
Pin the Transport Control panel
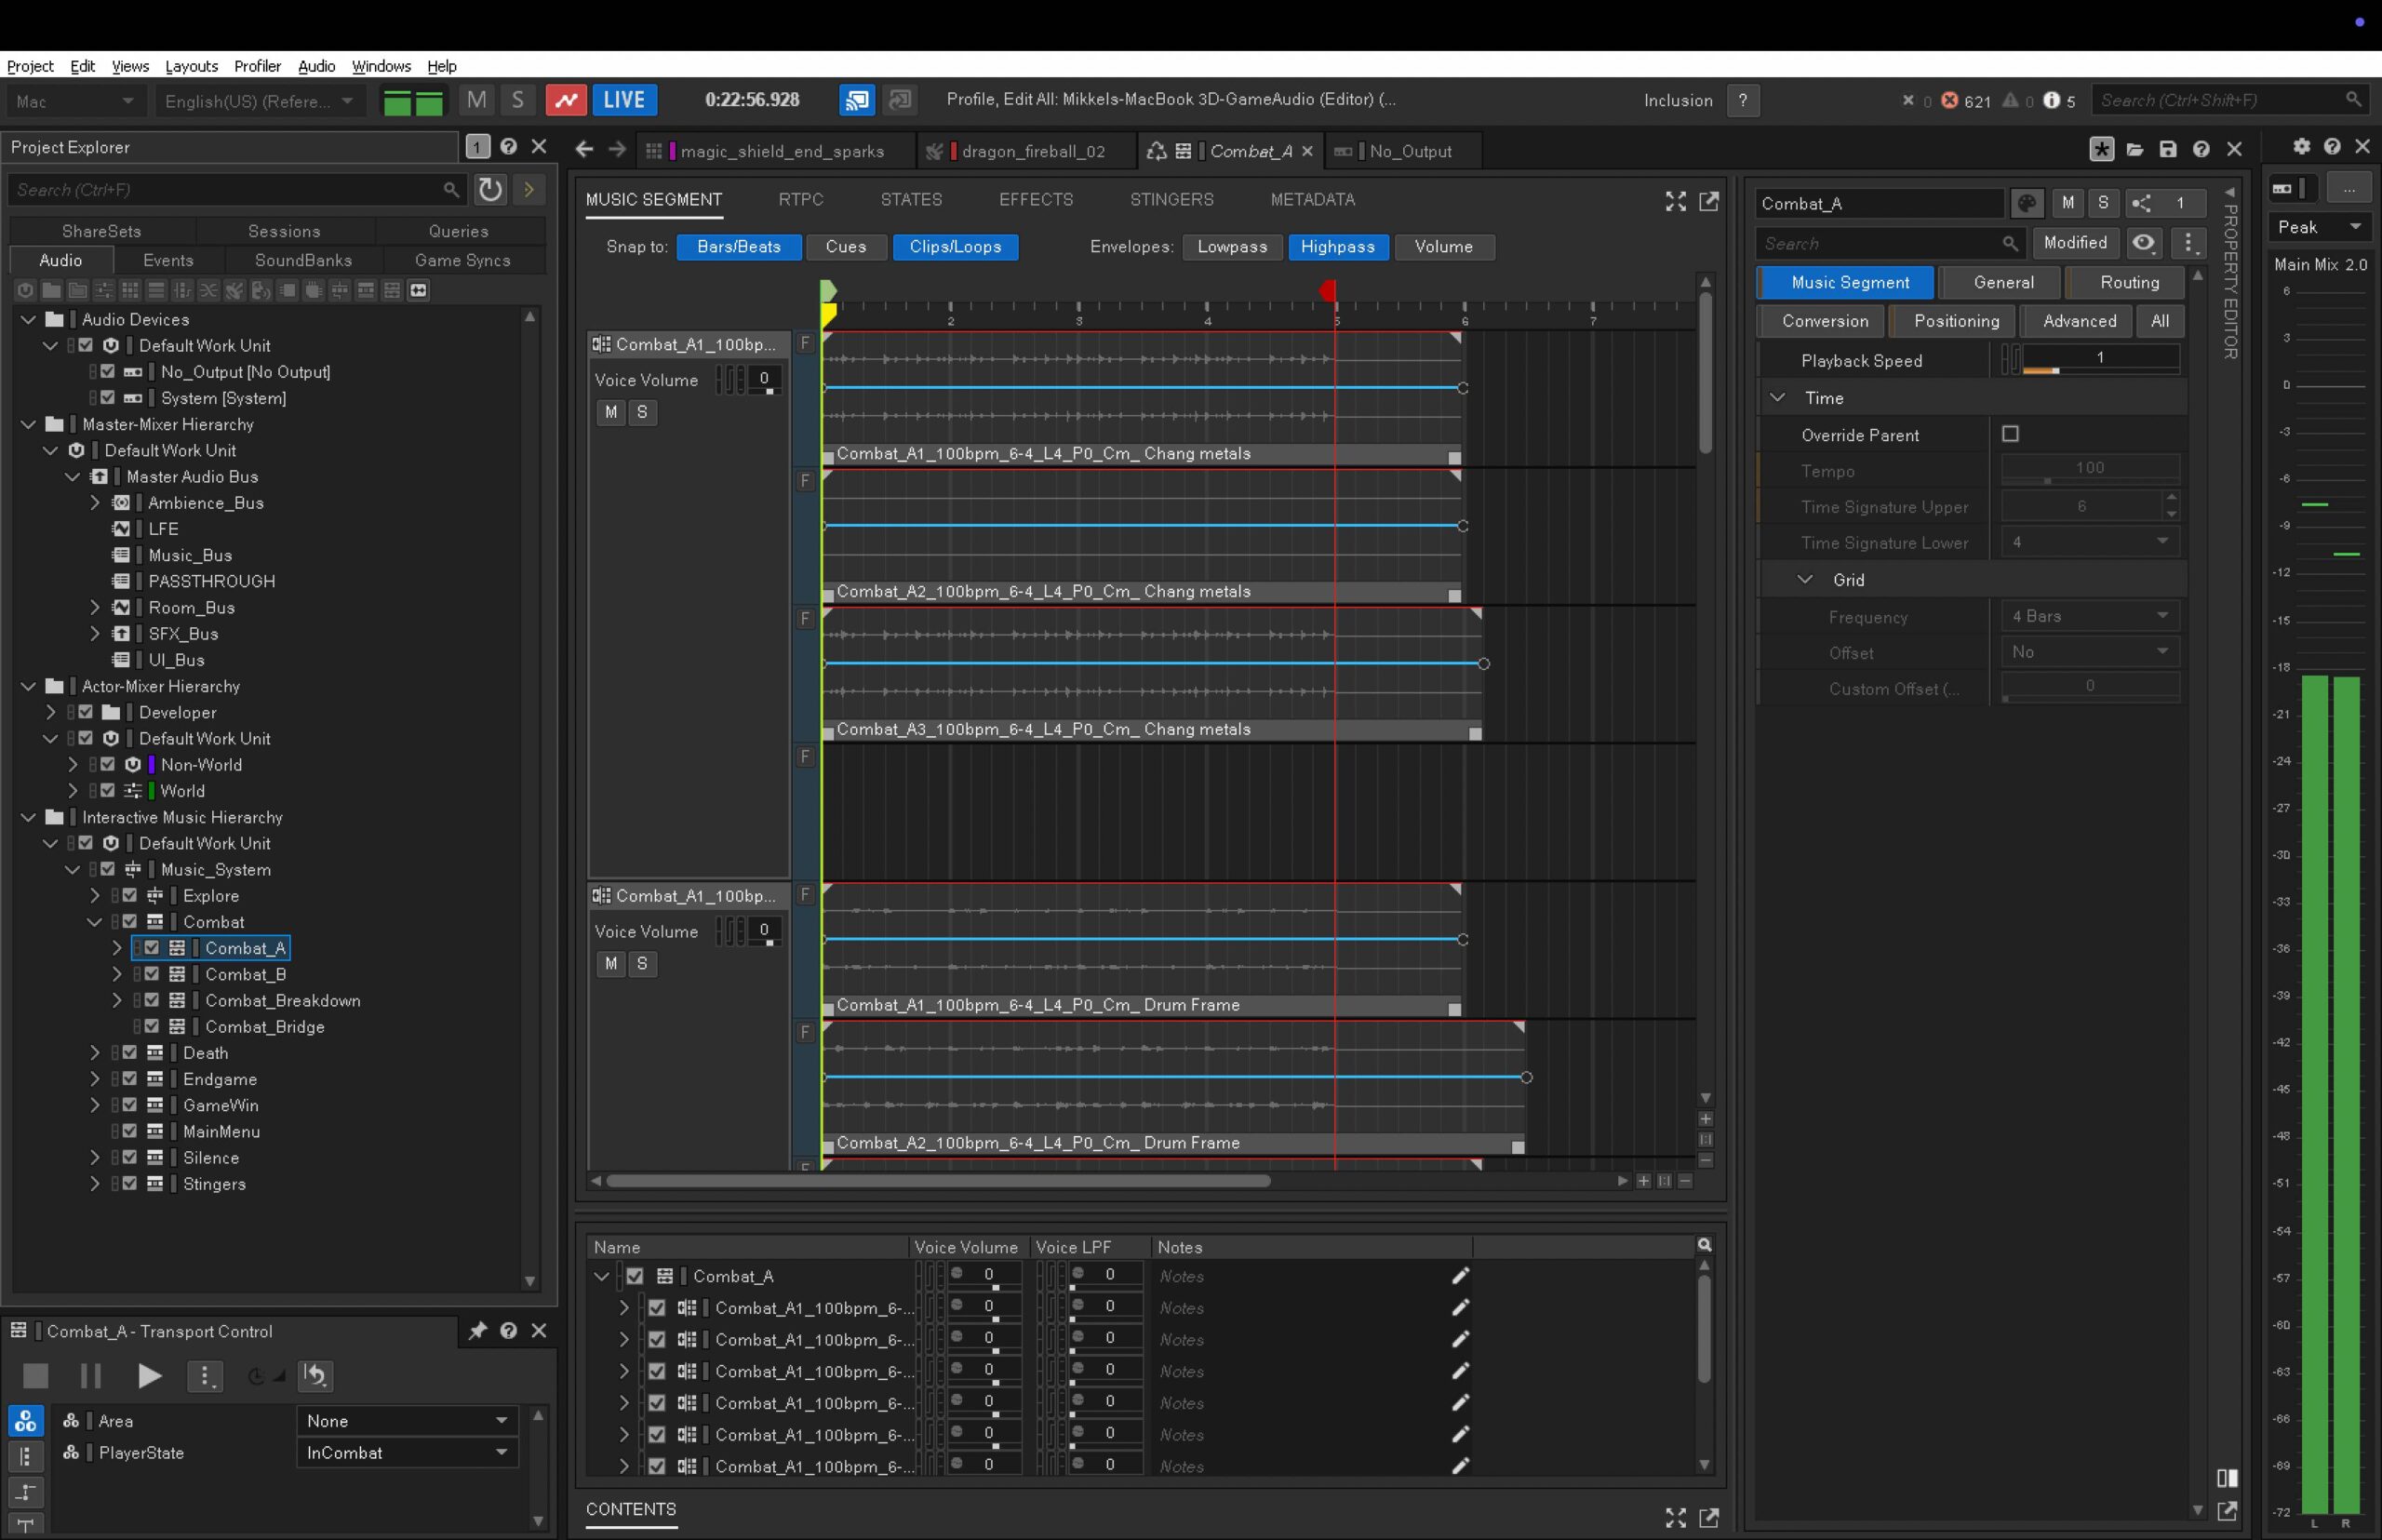(477, 1331)
